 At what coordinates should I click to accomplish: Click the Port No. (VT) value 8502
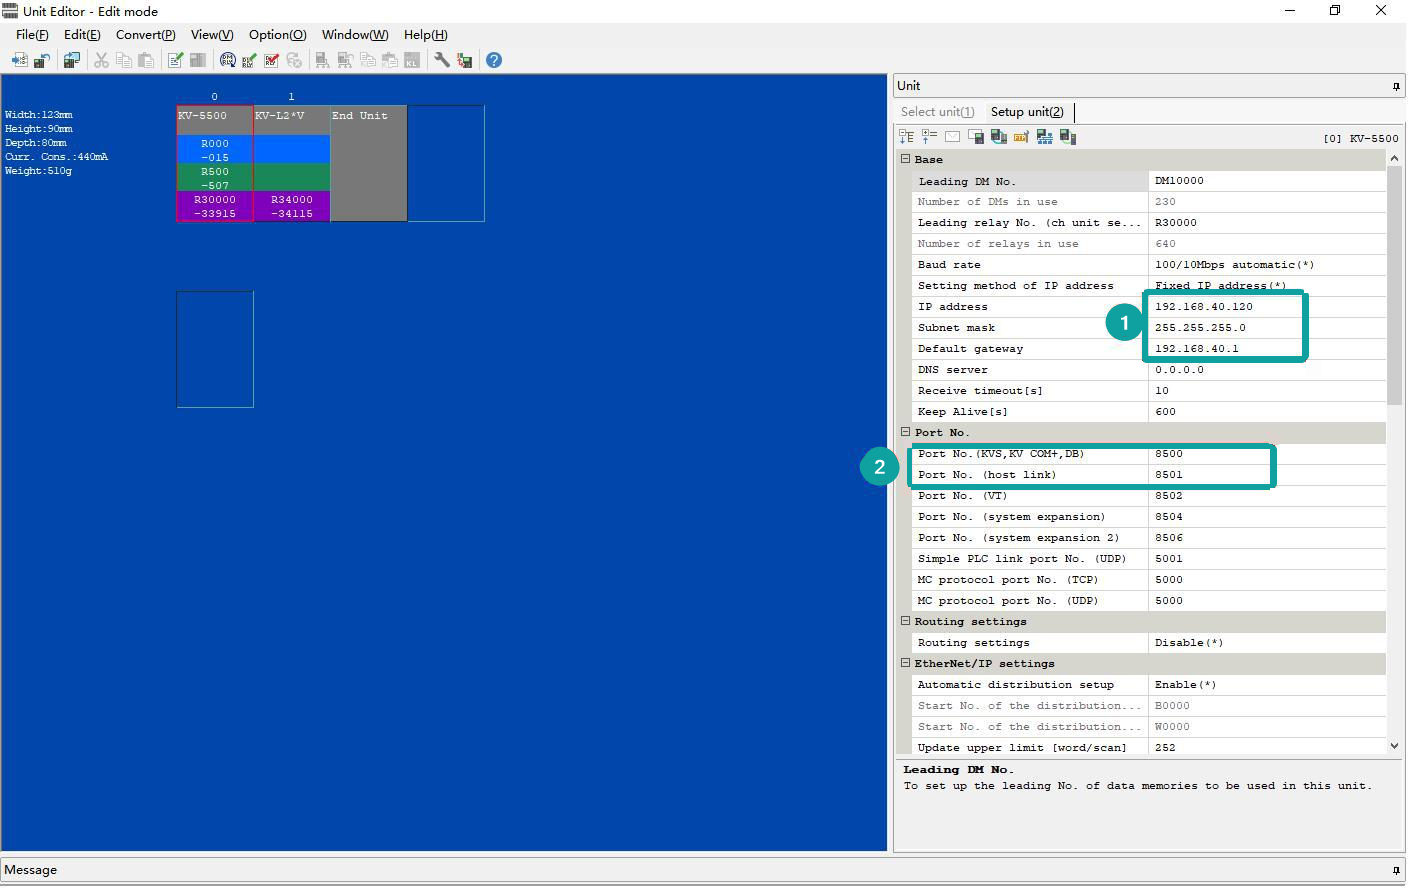(1168, 496)
